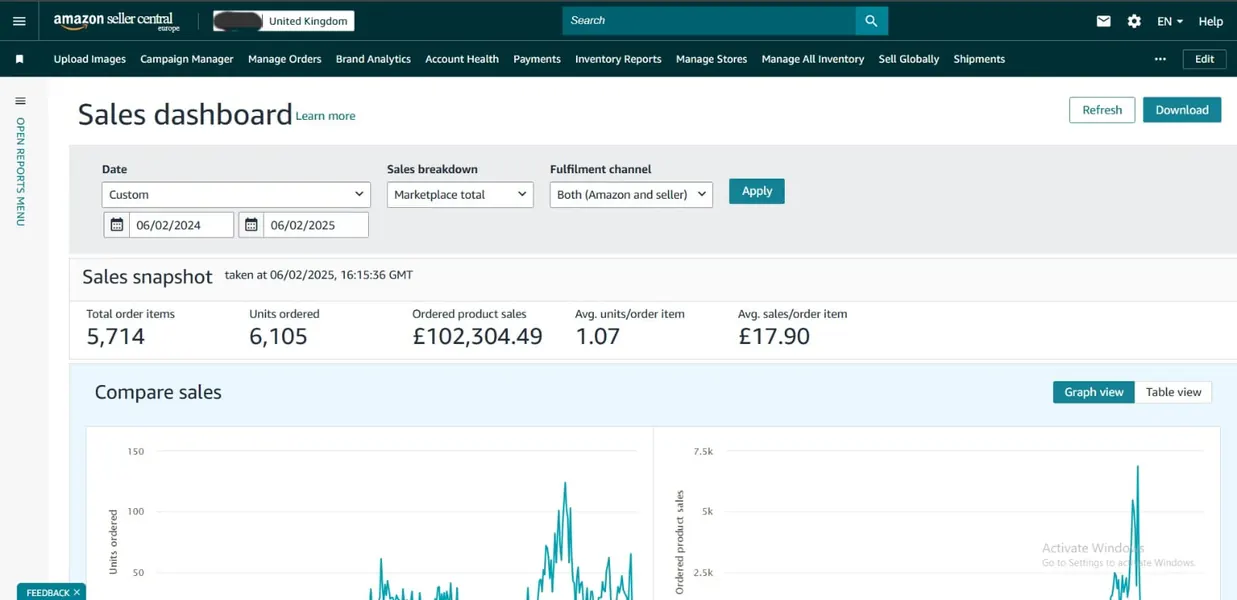The width and height of the screenshot is (1237, 600).
Task: Open the Date range Custom dropdown
Action: tap(236, 194)
